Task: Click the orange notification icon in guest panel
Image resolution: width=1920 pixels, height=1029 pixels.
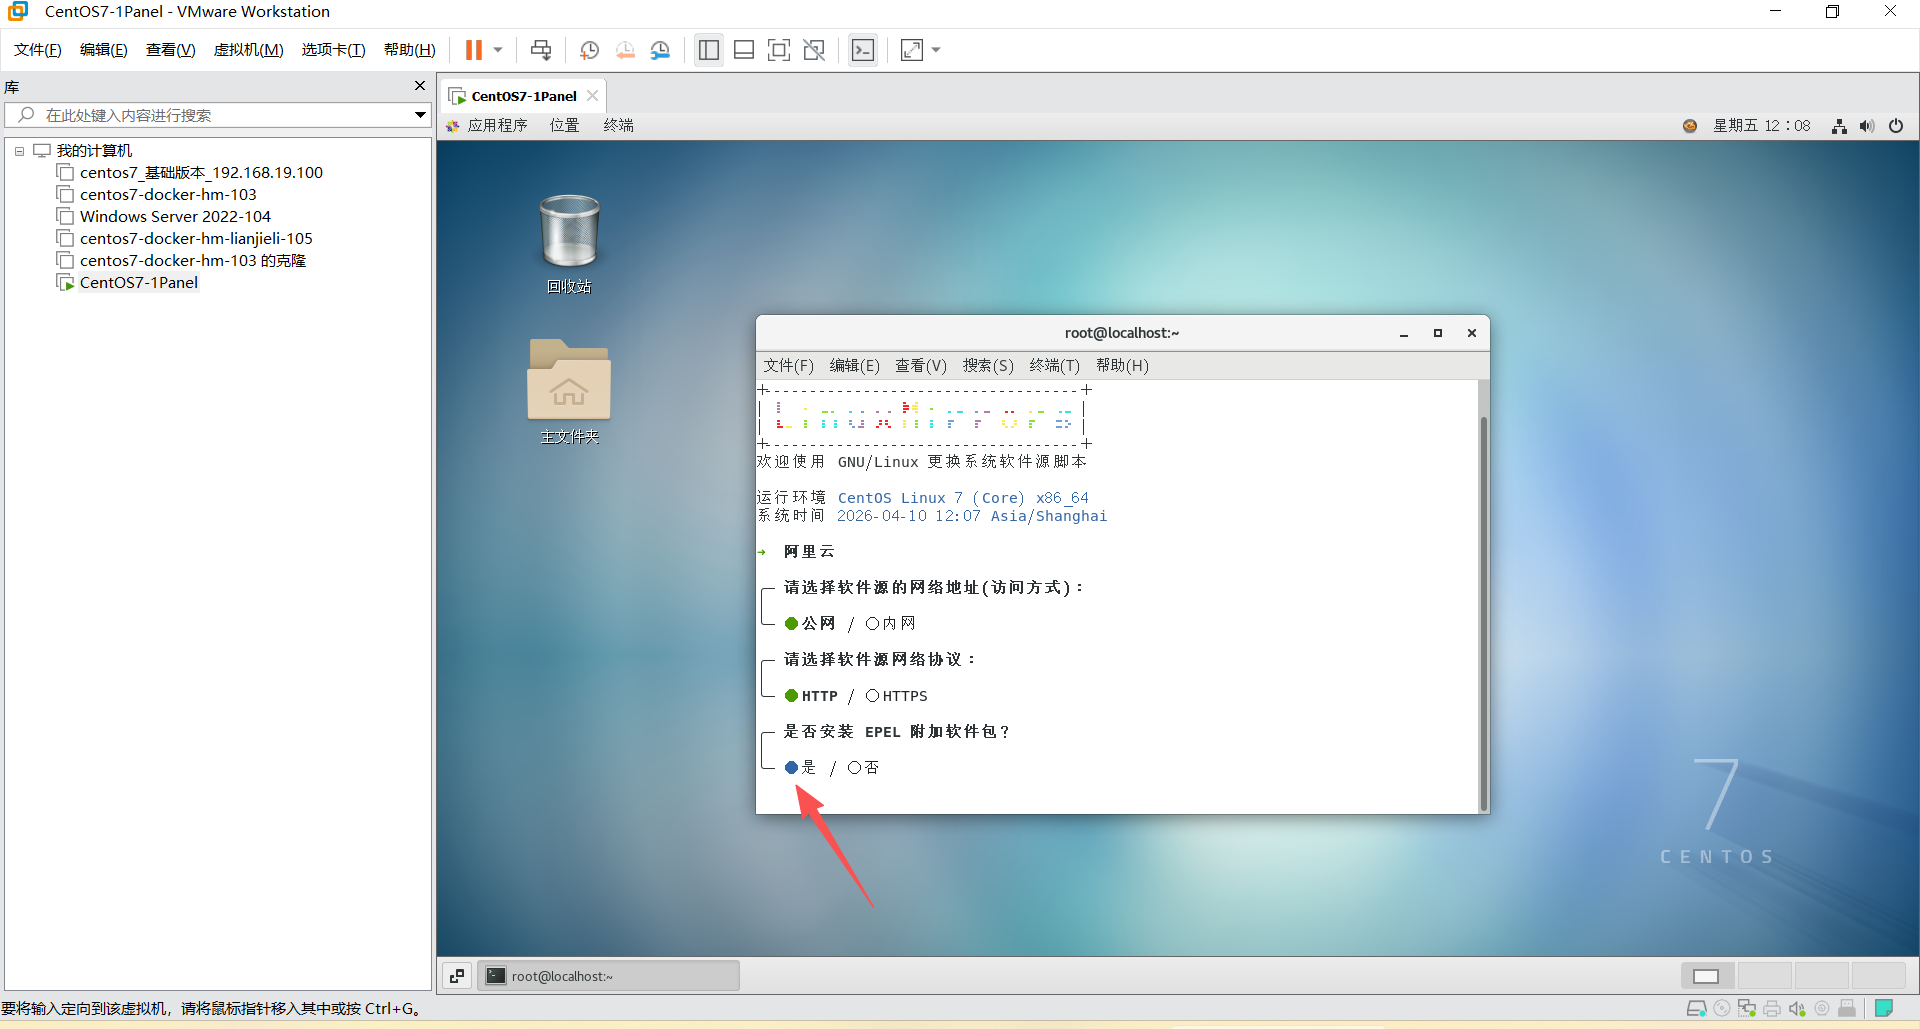Action: (1690, 125)
